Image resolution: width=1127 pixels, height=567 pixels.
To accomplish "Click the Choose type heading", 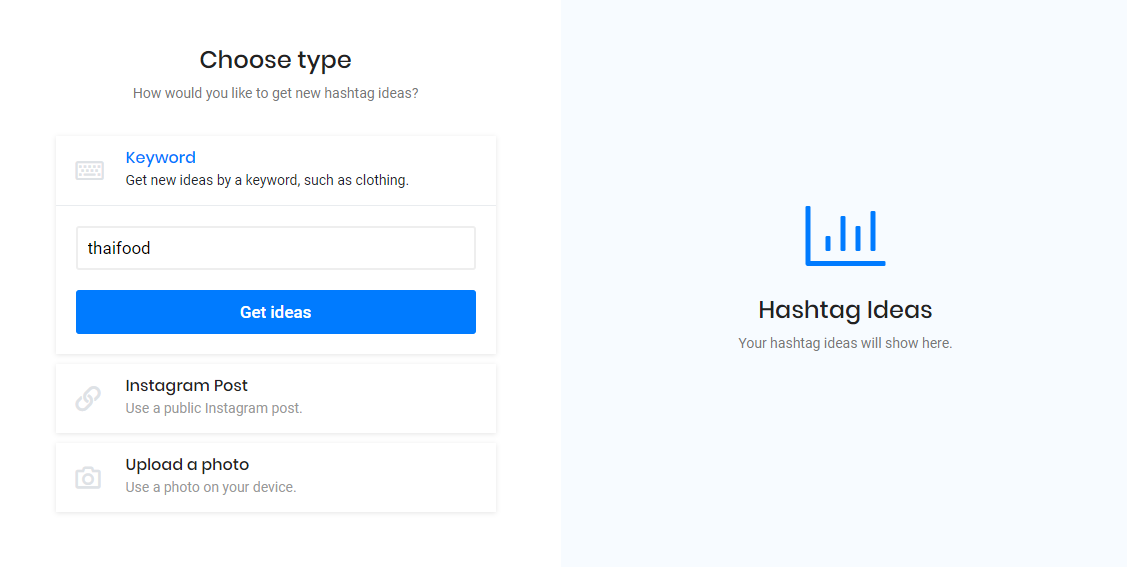I will pos(275,60).
